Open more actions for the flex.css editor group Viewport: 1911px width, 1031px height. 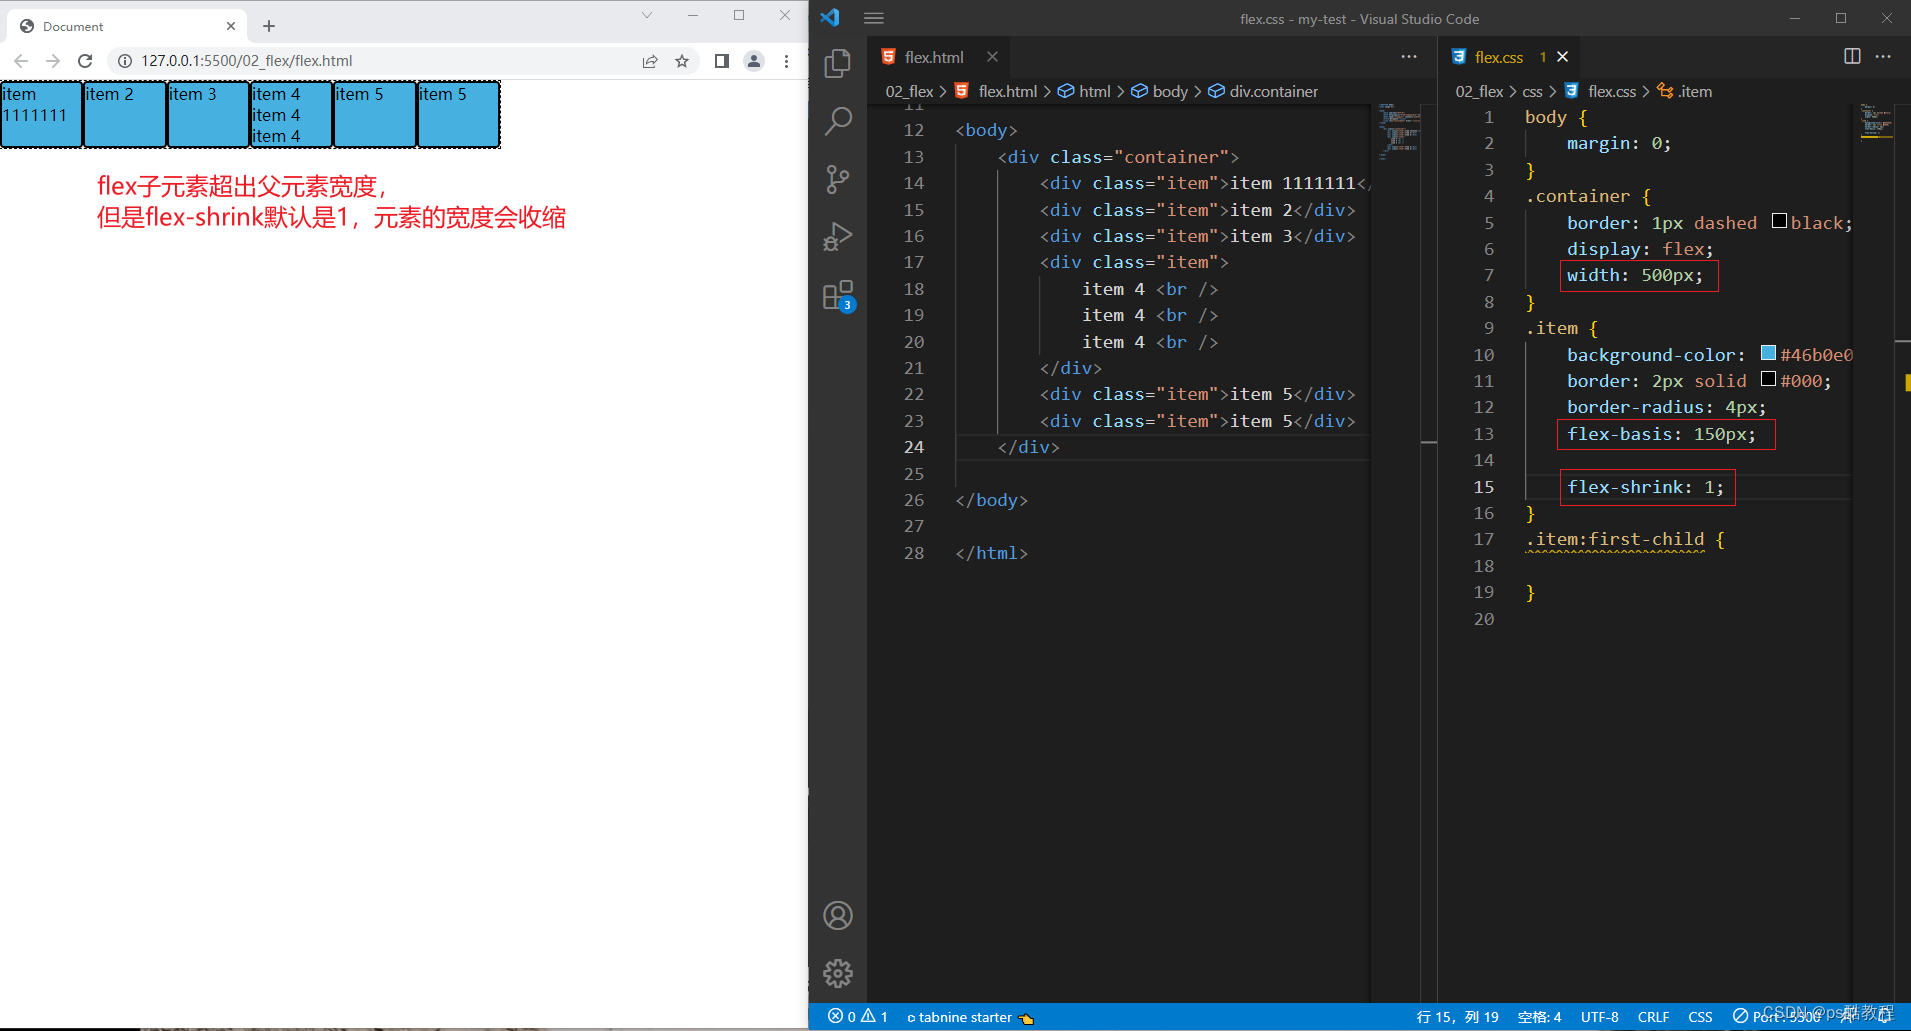click(x=1883, y=57)
